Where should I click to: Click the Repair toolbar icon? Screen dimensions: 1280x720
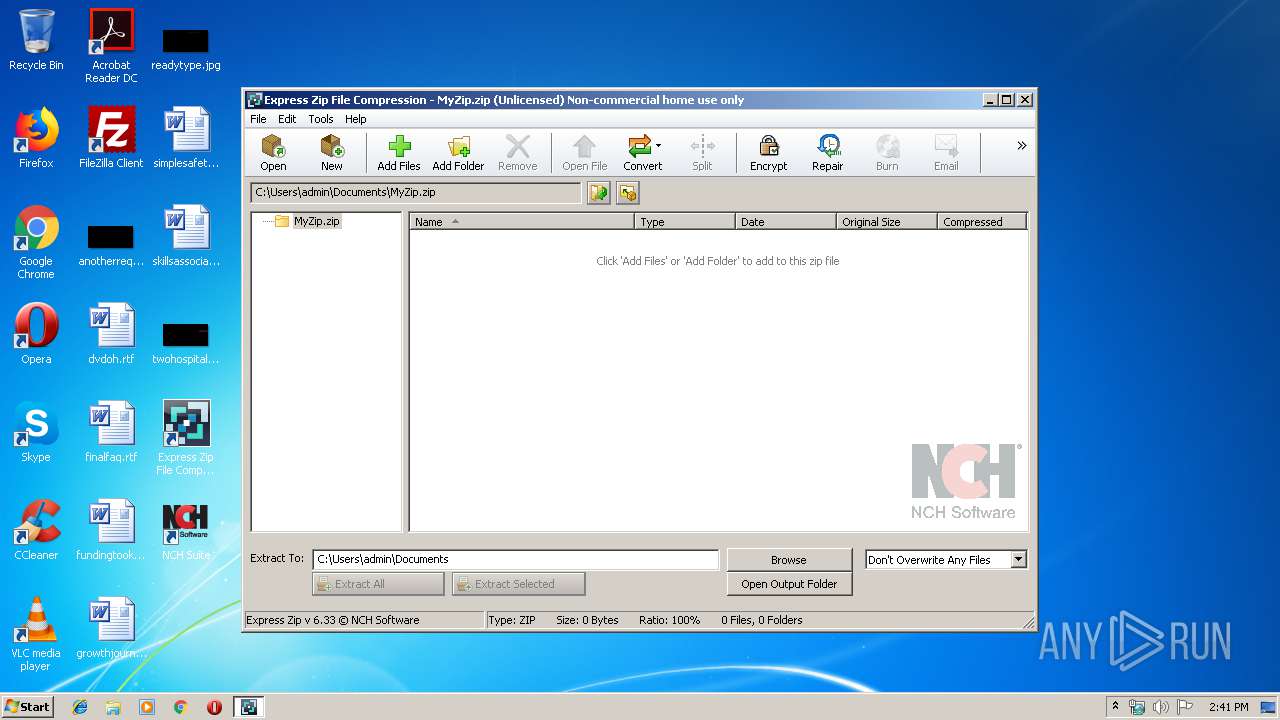coord(827,153)
